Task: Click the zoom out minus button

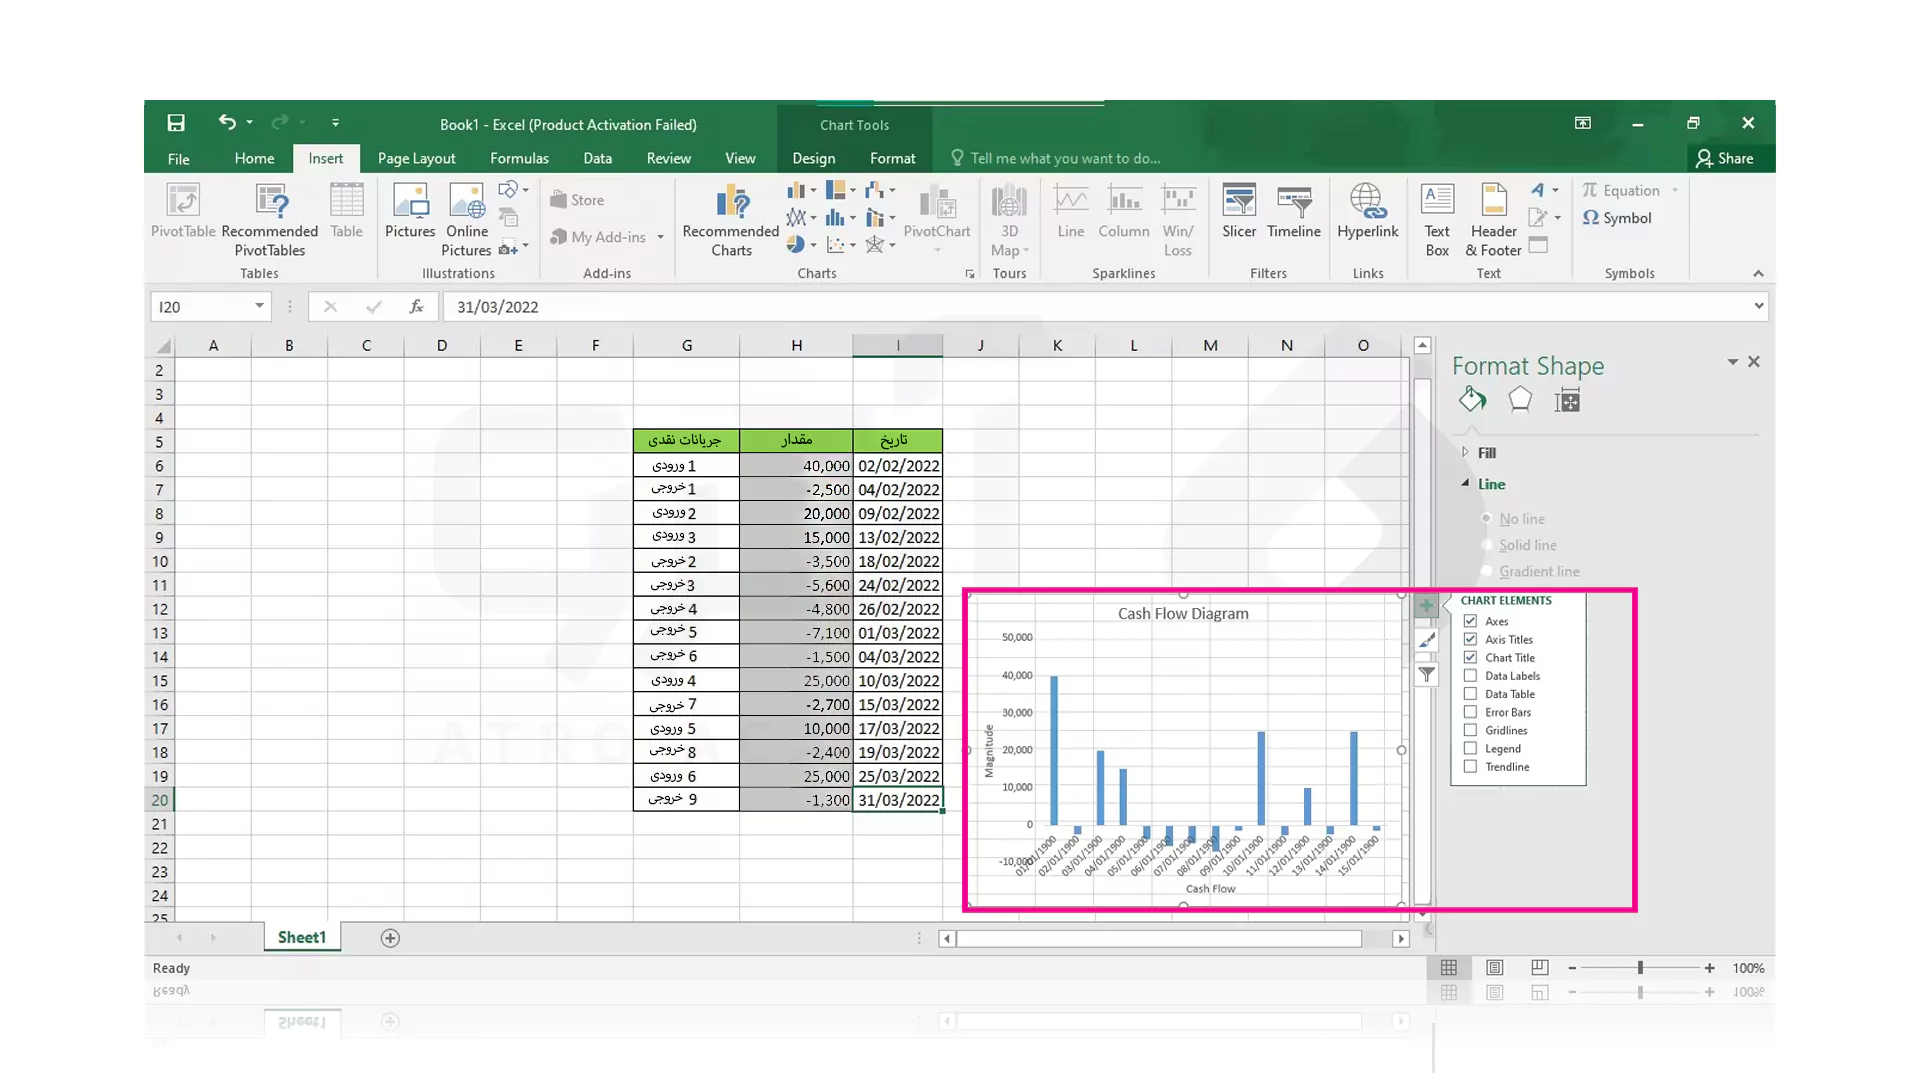Action: pos(1572,968)
